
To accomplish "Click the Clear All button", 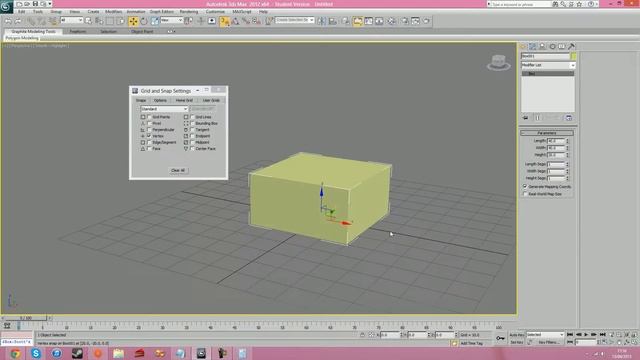I will tap(178, 170).
